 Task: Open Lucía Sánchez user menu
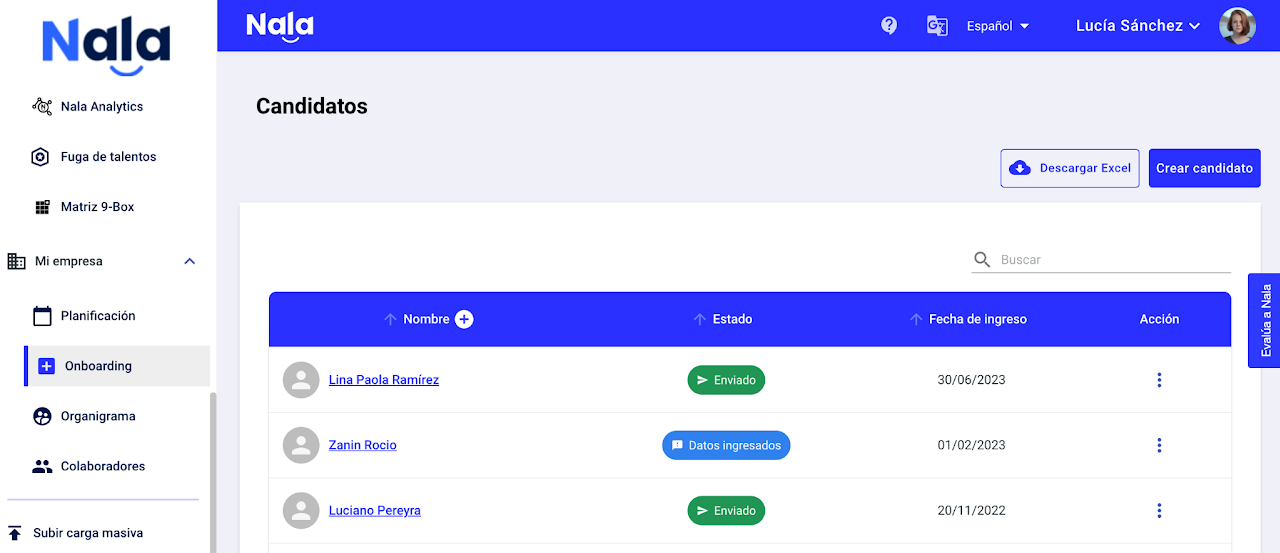tap(1137, 26)
